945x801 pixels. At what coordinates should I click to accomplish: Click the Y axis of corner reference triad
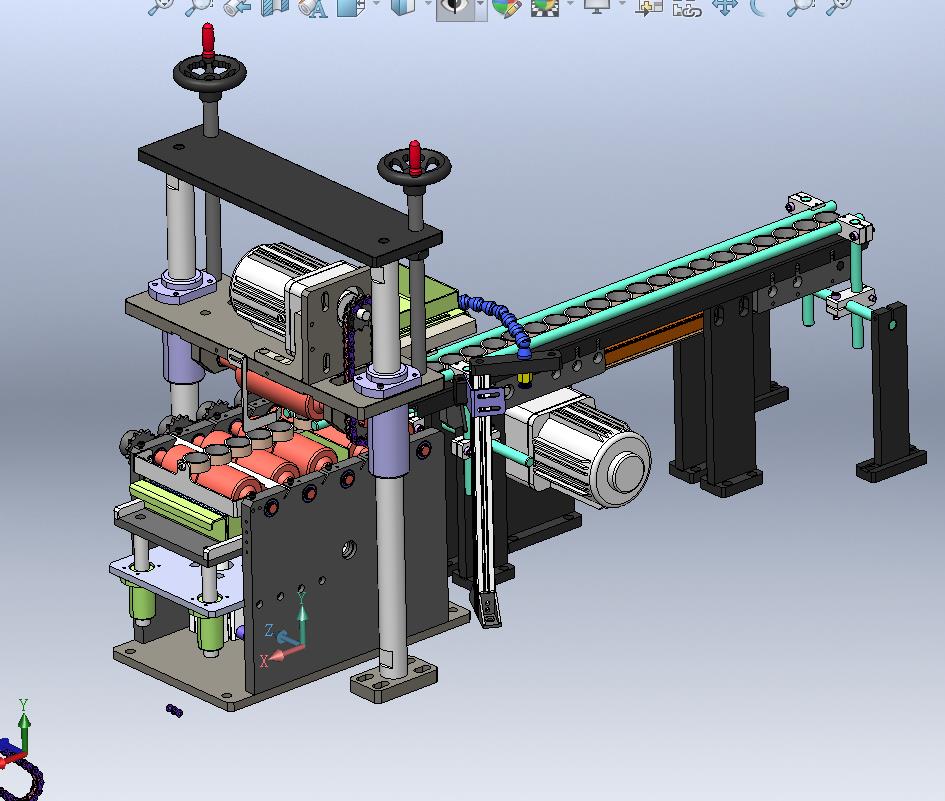(24, 726)
